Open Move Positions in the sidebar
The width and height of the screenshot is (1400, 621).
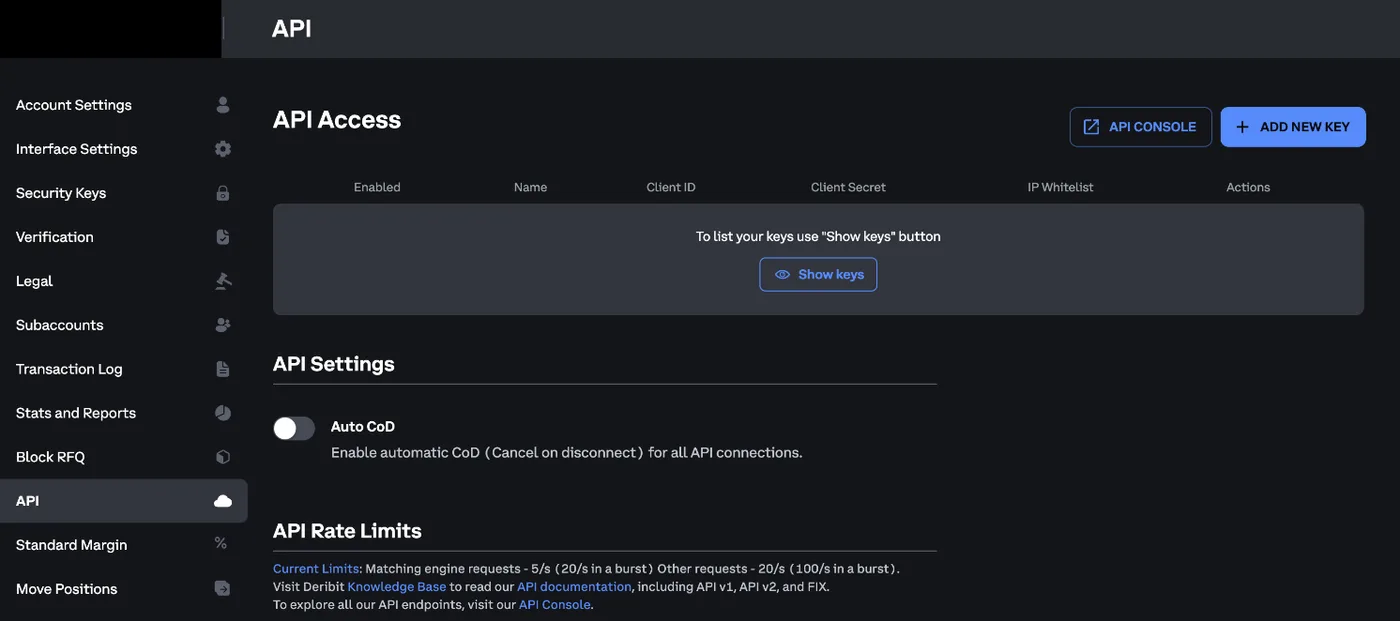[x=124, y=589]
